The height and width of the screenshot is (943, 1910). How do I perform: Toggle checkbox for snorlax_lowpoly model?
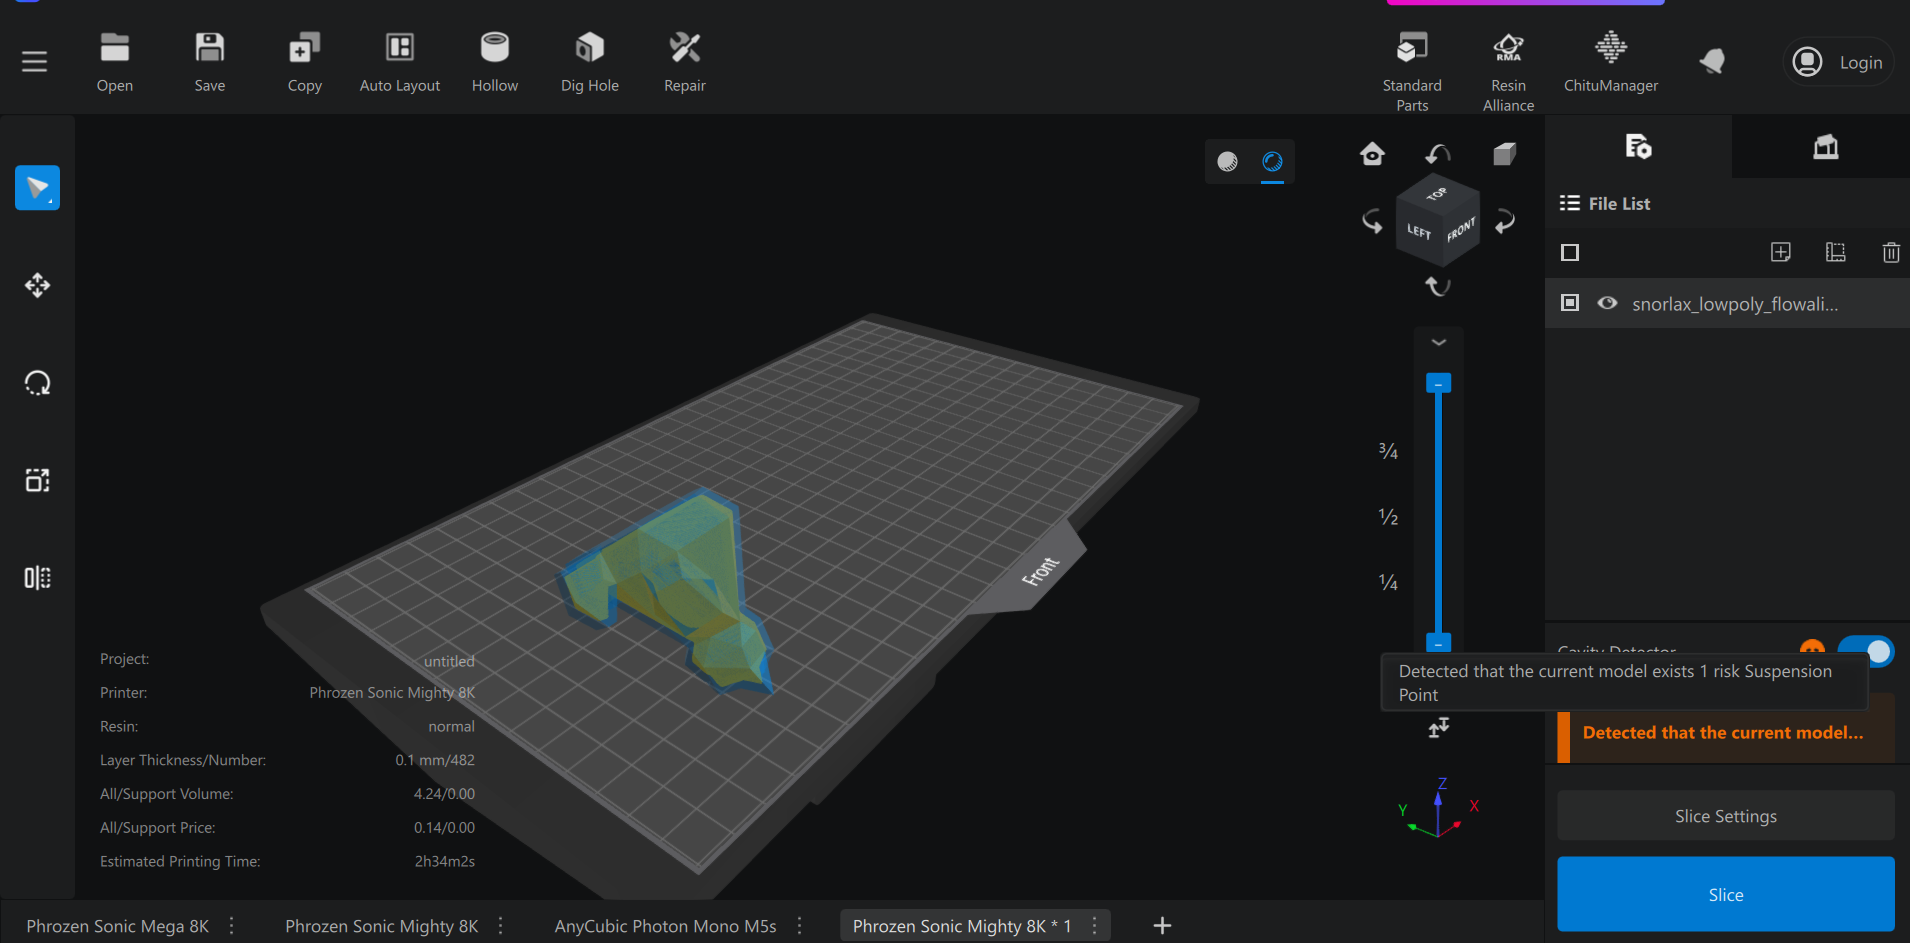click(1570, 303)
